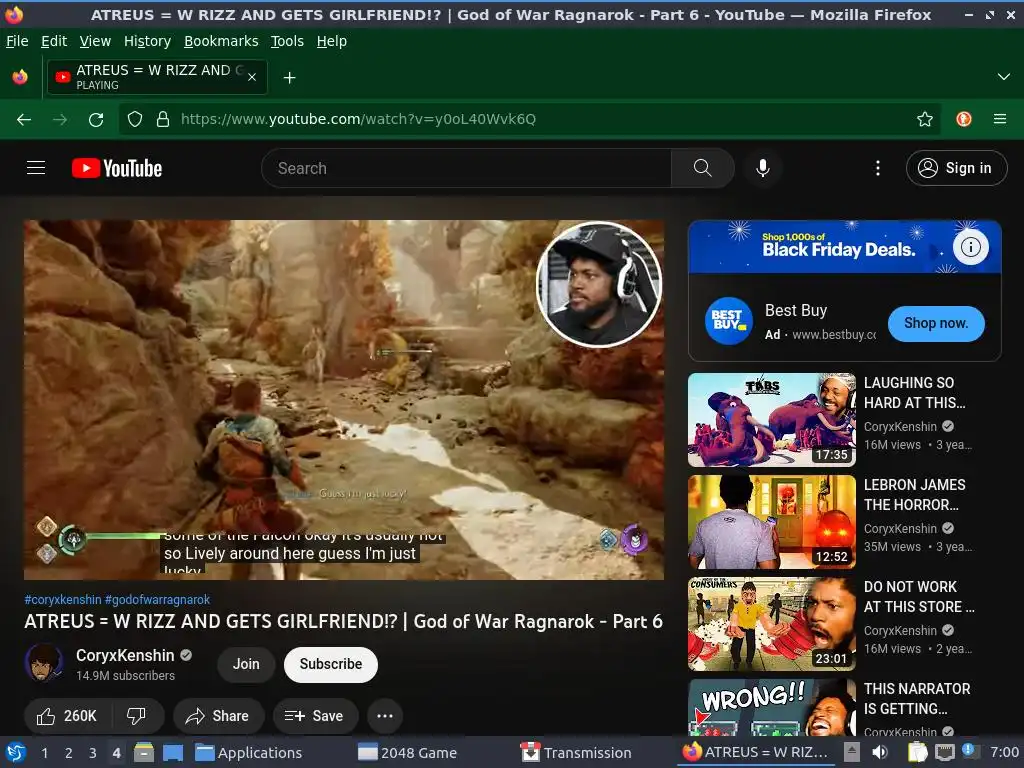This screenshot has width=1024, height=768.
Task: Open a new tab with plus
Action: click(x=289, y=78)
